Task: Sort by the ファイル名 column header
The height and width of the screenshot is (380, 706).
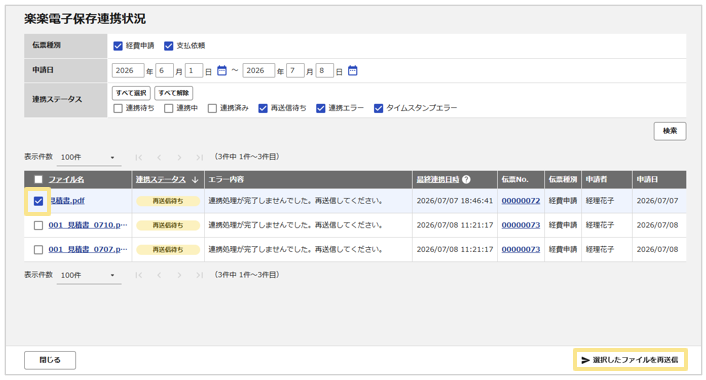Action: click(66, 180)
